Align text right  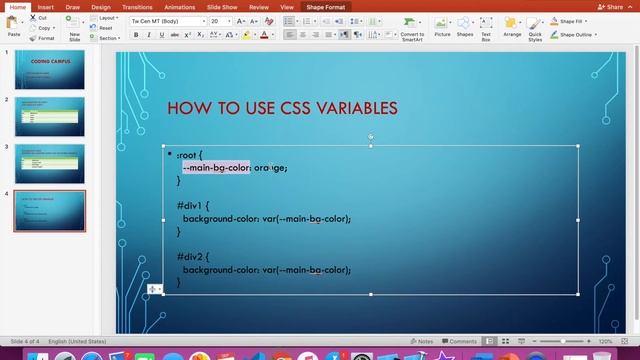(x=316, y=35)
